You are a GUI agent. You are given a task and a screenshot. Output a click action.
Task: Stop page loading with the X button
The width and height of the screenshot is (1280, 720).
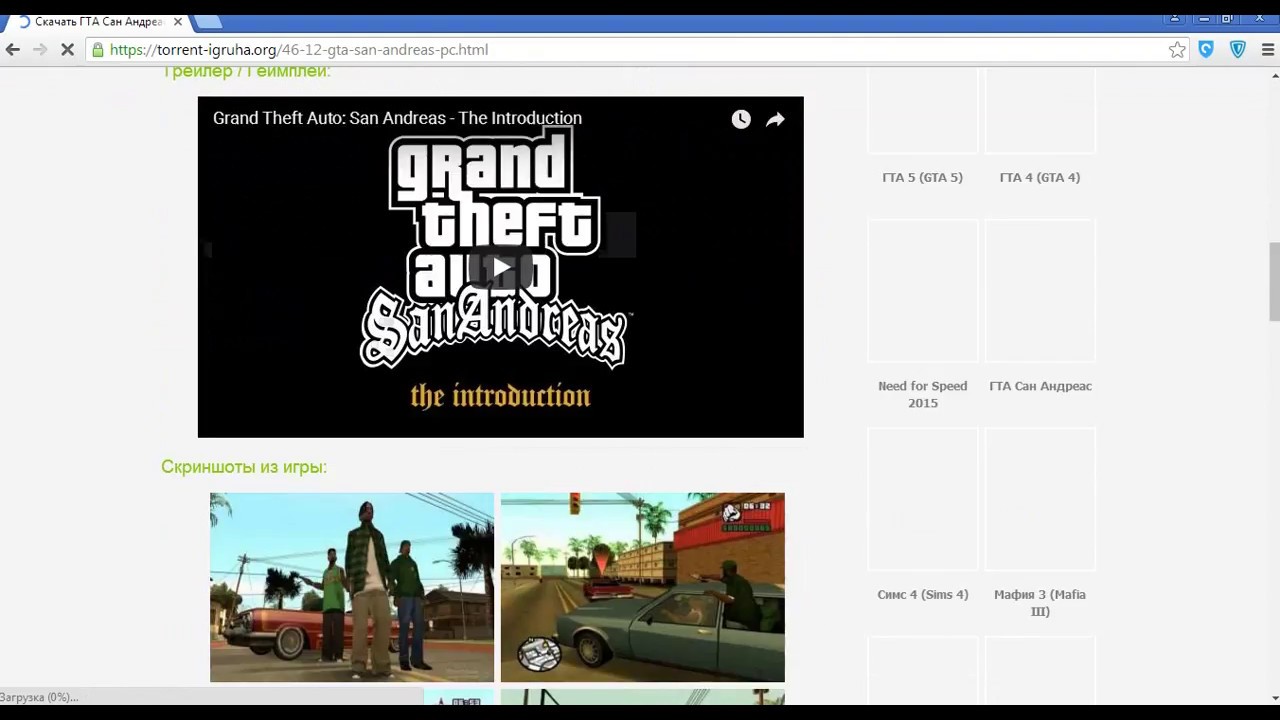click(67, 49)
